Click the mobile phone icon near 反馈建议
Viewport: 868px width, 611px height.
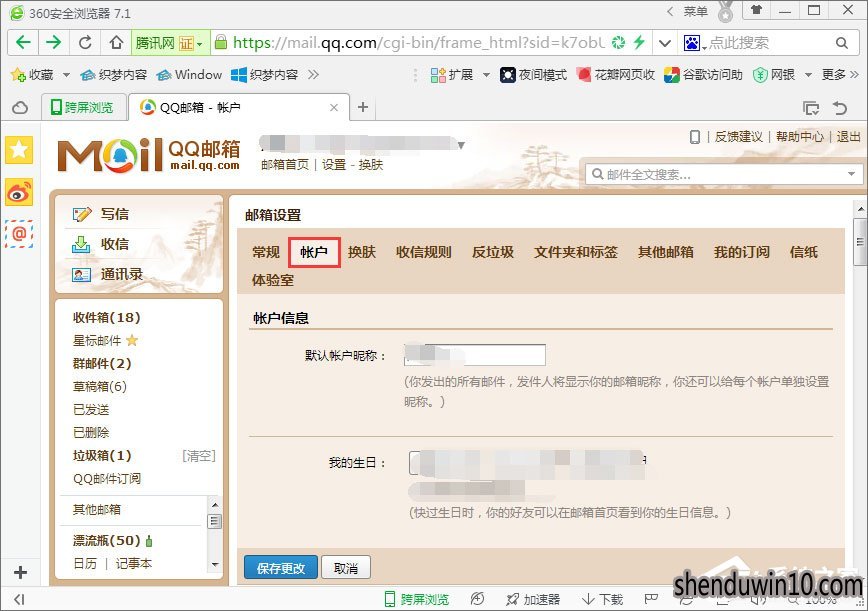tap(695, 137)
